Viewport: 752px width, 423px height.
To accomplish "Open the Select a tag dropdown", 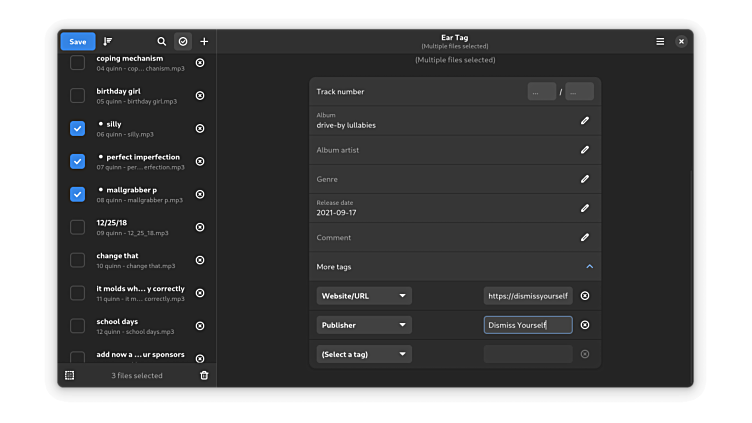I will 364,354.
